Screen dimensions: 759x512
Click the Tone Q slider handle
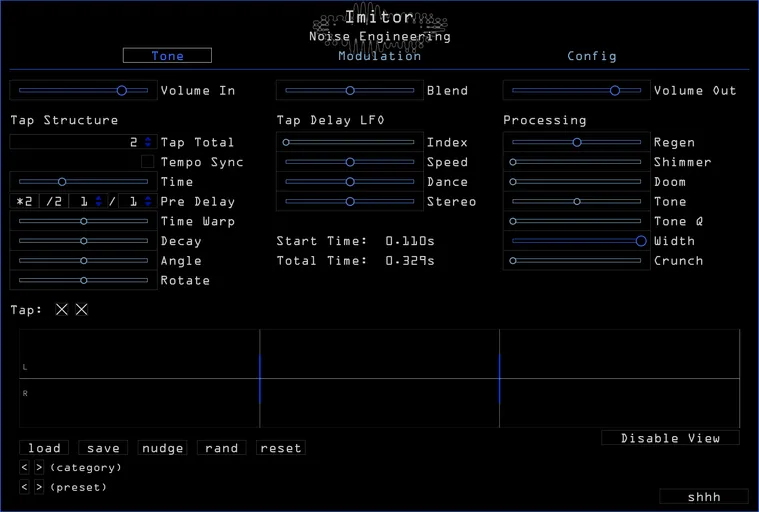[x=513, y=221]
